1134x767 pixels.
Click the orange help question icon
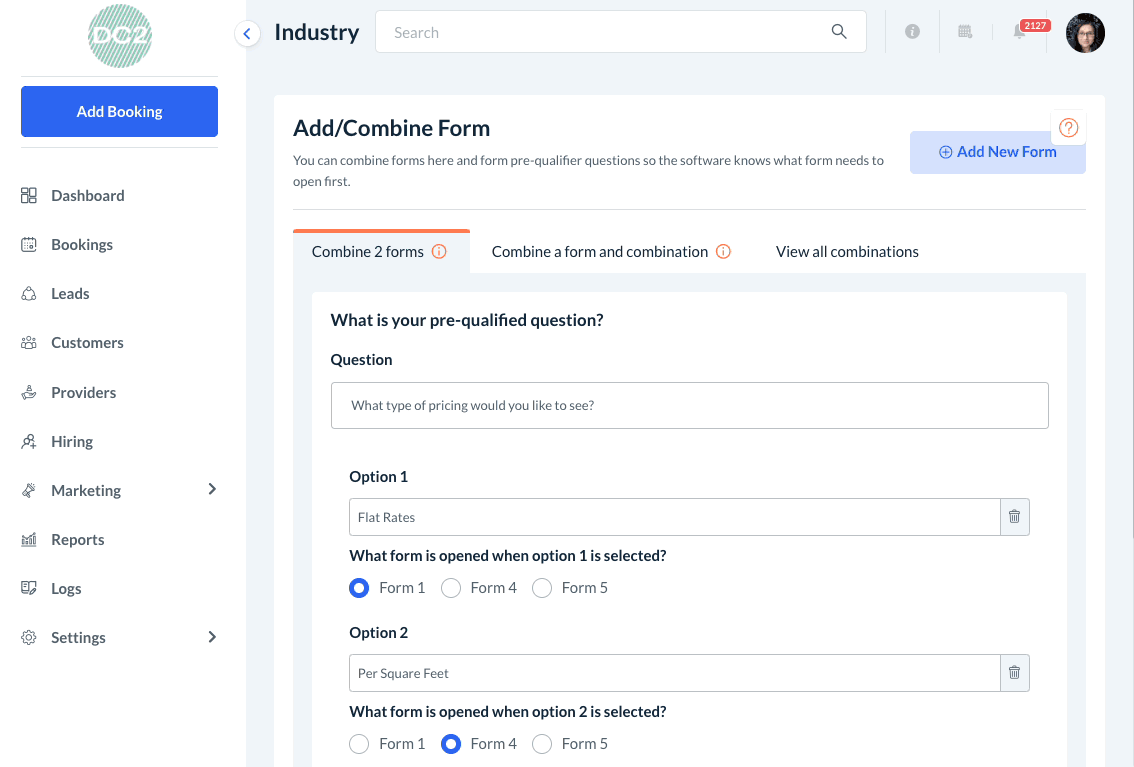[1069, 128]
